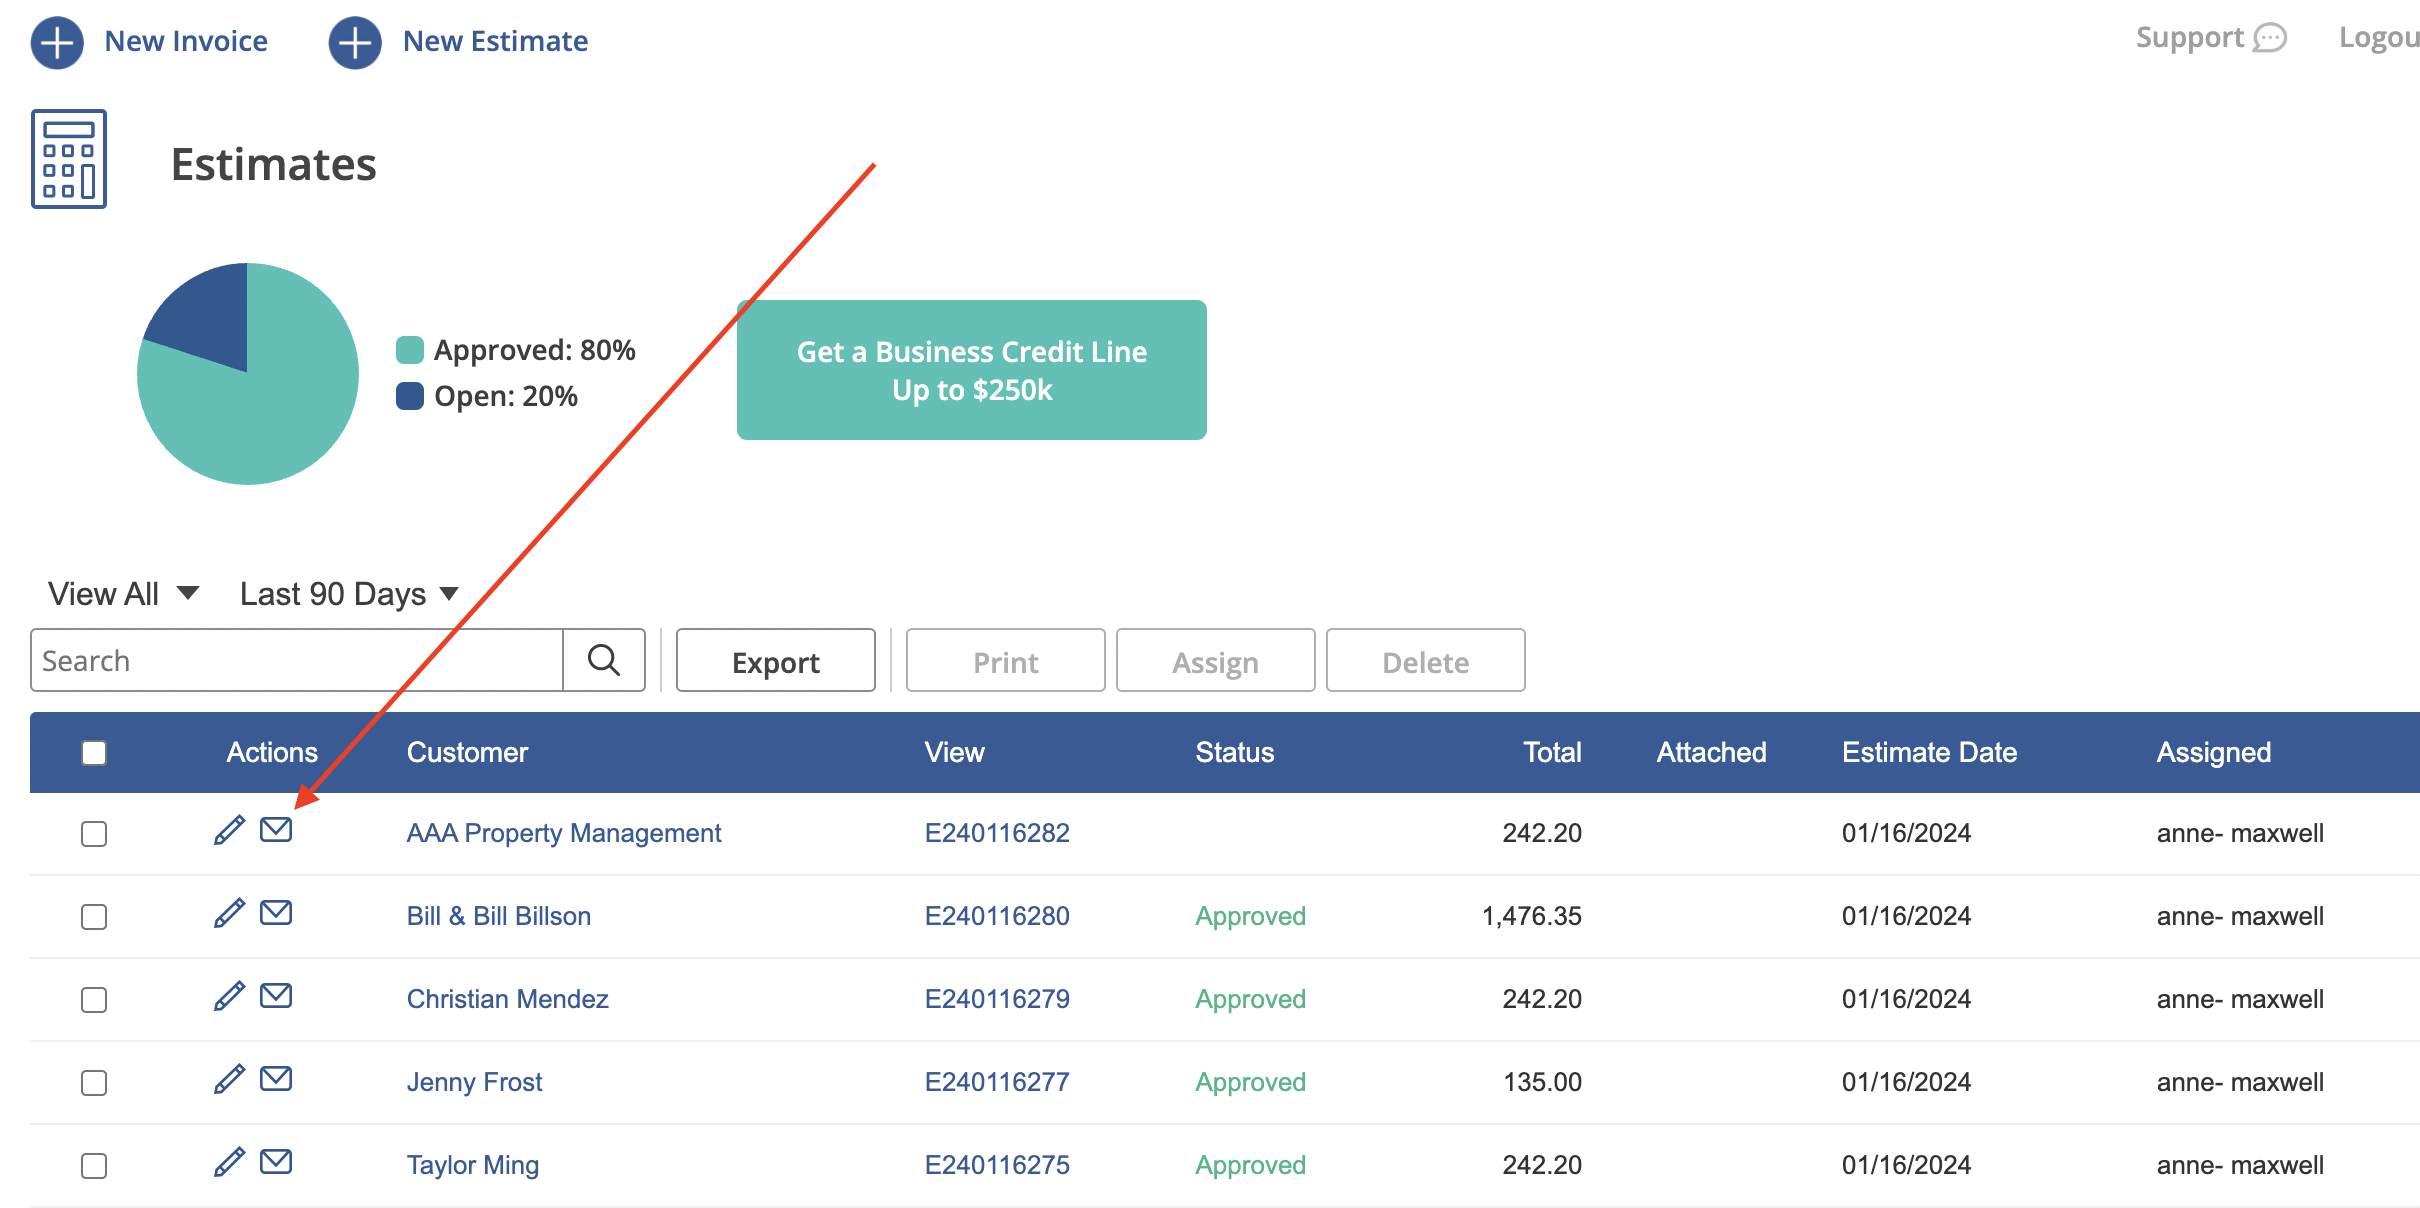2420x1208 pixels.
Task: View estimate E240116277
Action: point(997,1082)
